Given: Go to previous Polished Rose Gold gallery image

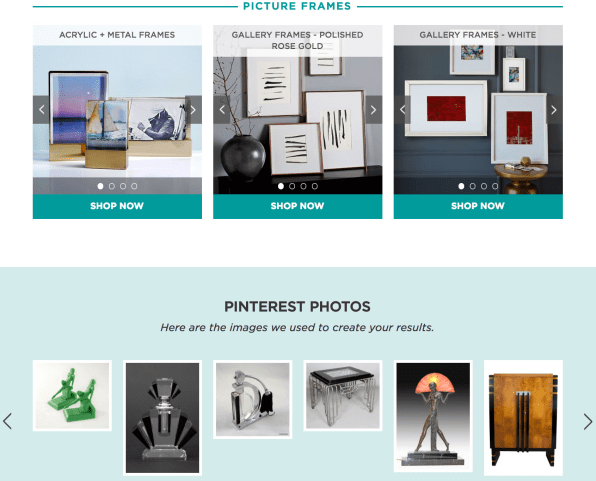Looking at the screenshot, I should 222,110.
